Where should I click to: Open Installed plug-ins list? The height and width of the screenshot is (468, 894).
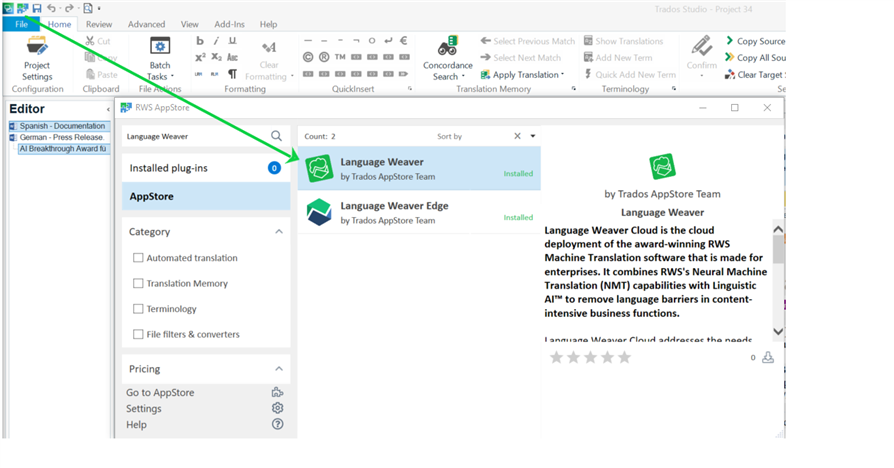(x=206, y=168)
